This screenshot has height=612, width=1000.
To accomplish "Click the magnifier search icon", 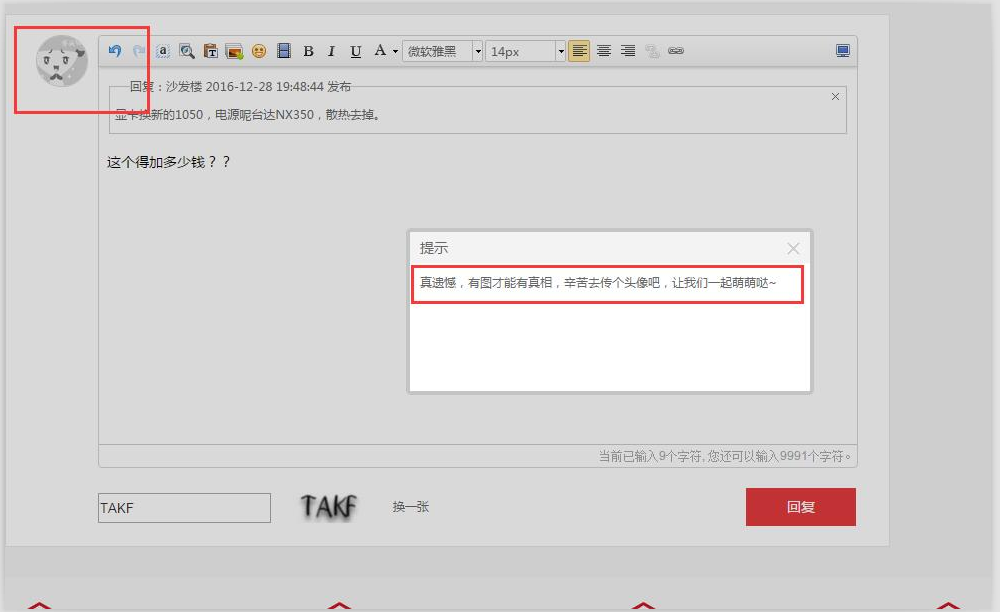I will (186, 50).
